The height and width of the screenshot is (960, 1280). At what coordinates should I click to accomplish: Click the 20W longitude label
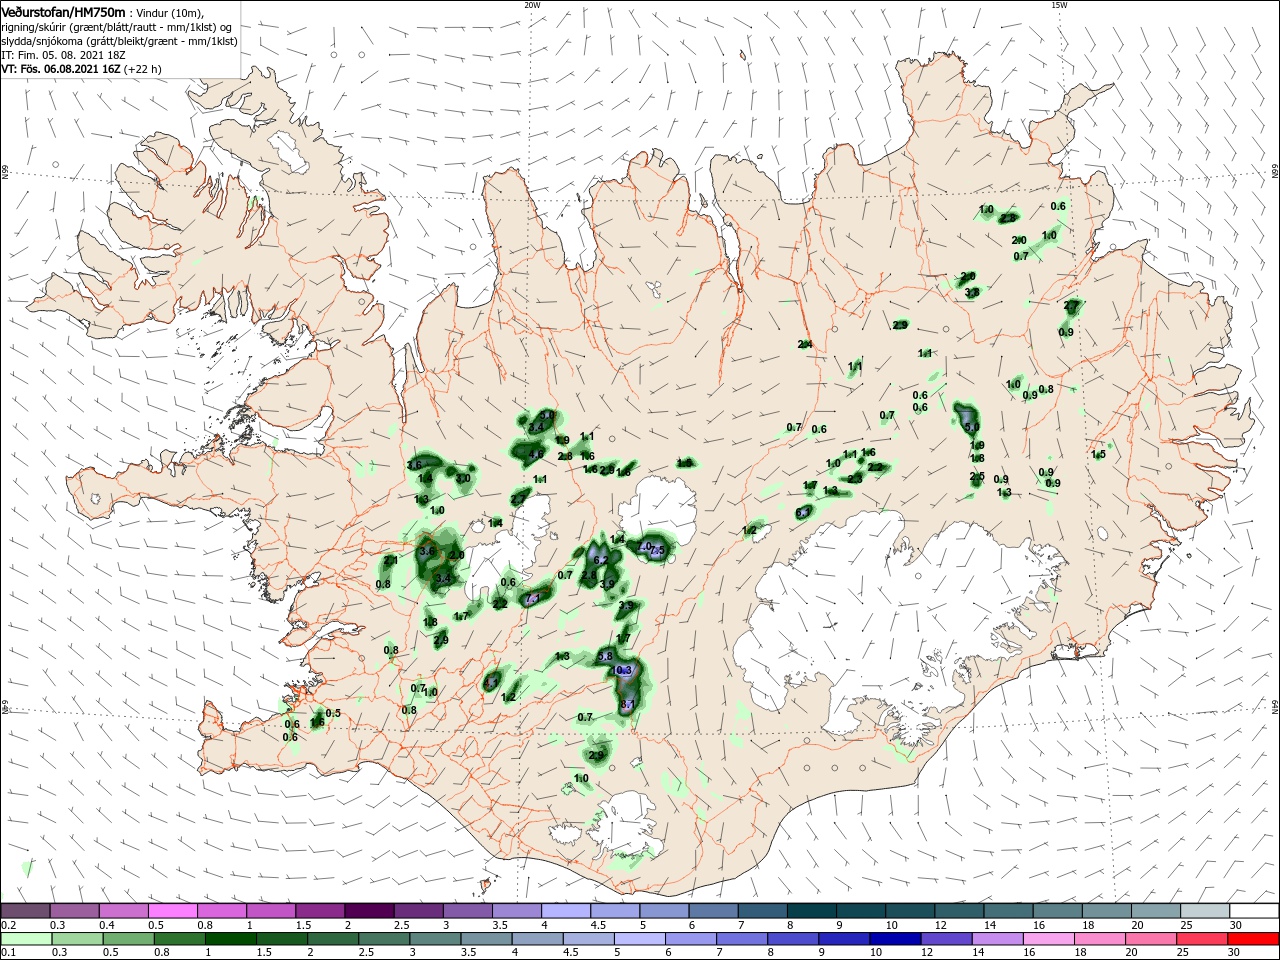pos(532,5)
